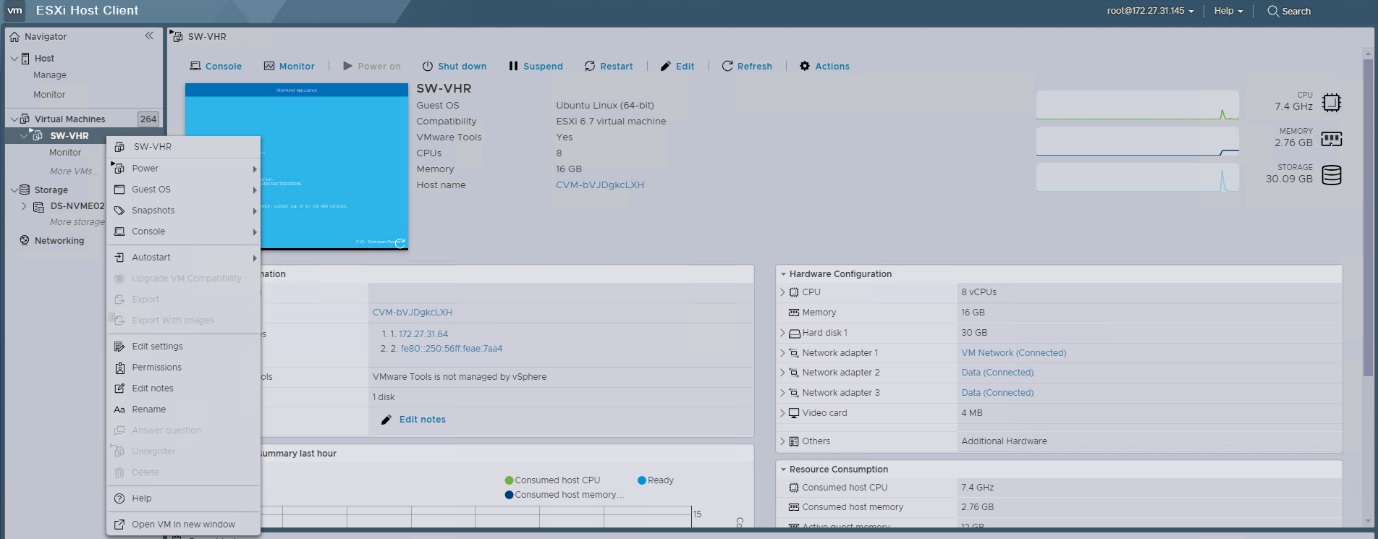
Task: Click the CPU chip icon beside 7.4 GHz
Action: (1331, 103)
